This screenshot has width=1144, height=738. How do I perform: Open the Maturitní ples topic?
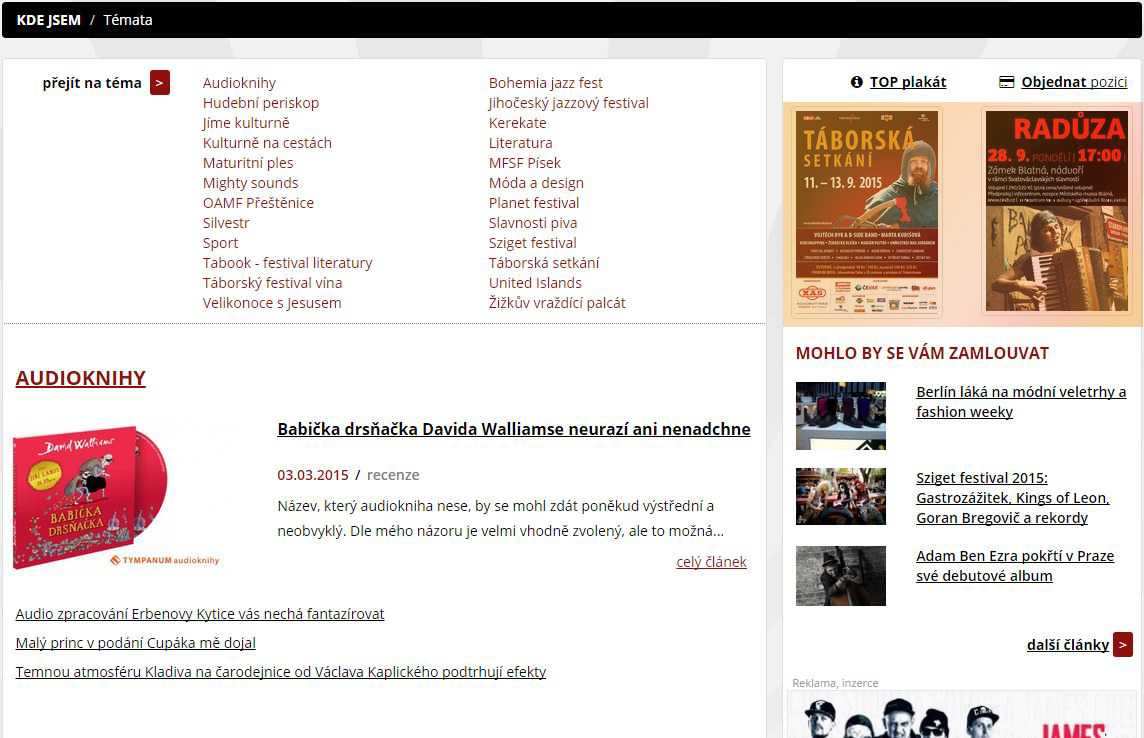[248, 163]
